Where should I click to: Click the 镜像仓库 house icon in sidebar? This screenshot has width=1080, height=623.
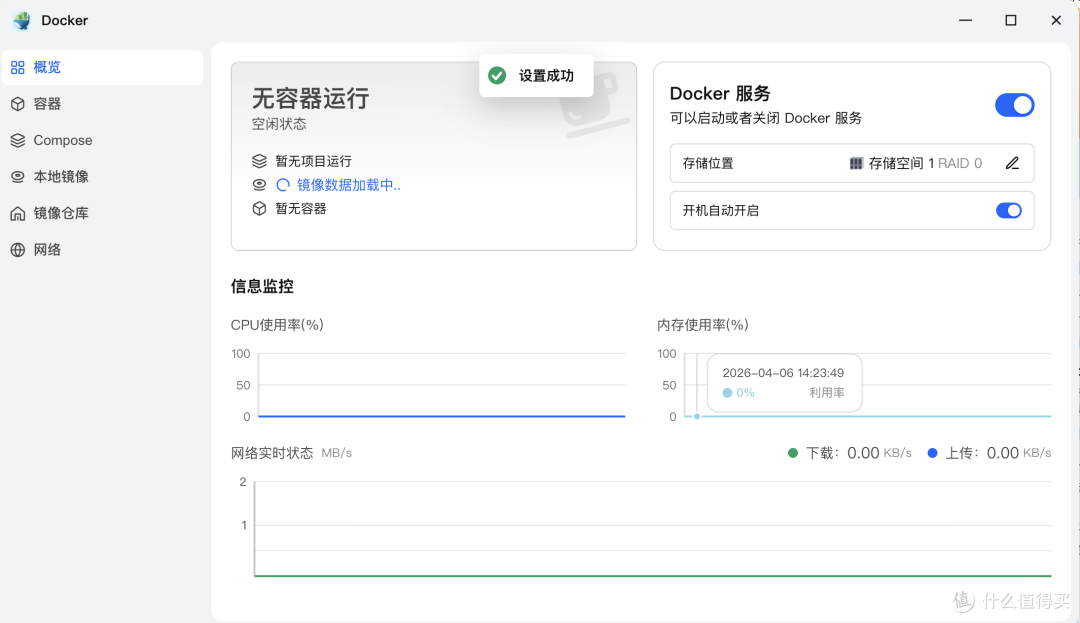[18, 213]
